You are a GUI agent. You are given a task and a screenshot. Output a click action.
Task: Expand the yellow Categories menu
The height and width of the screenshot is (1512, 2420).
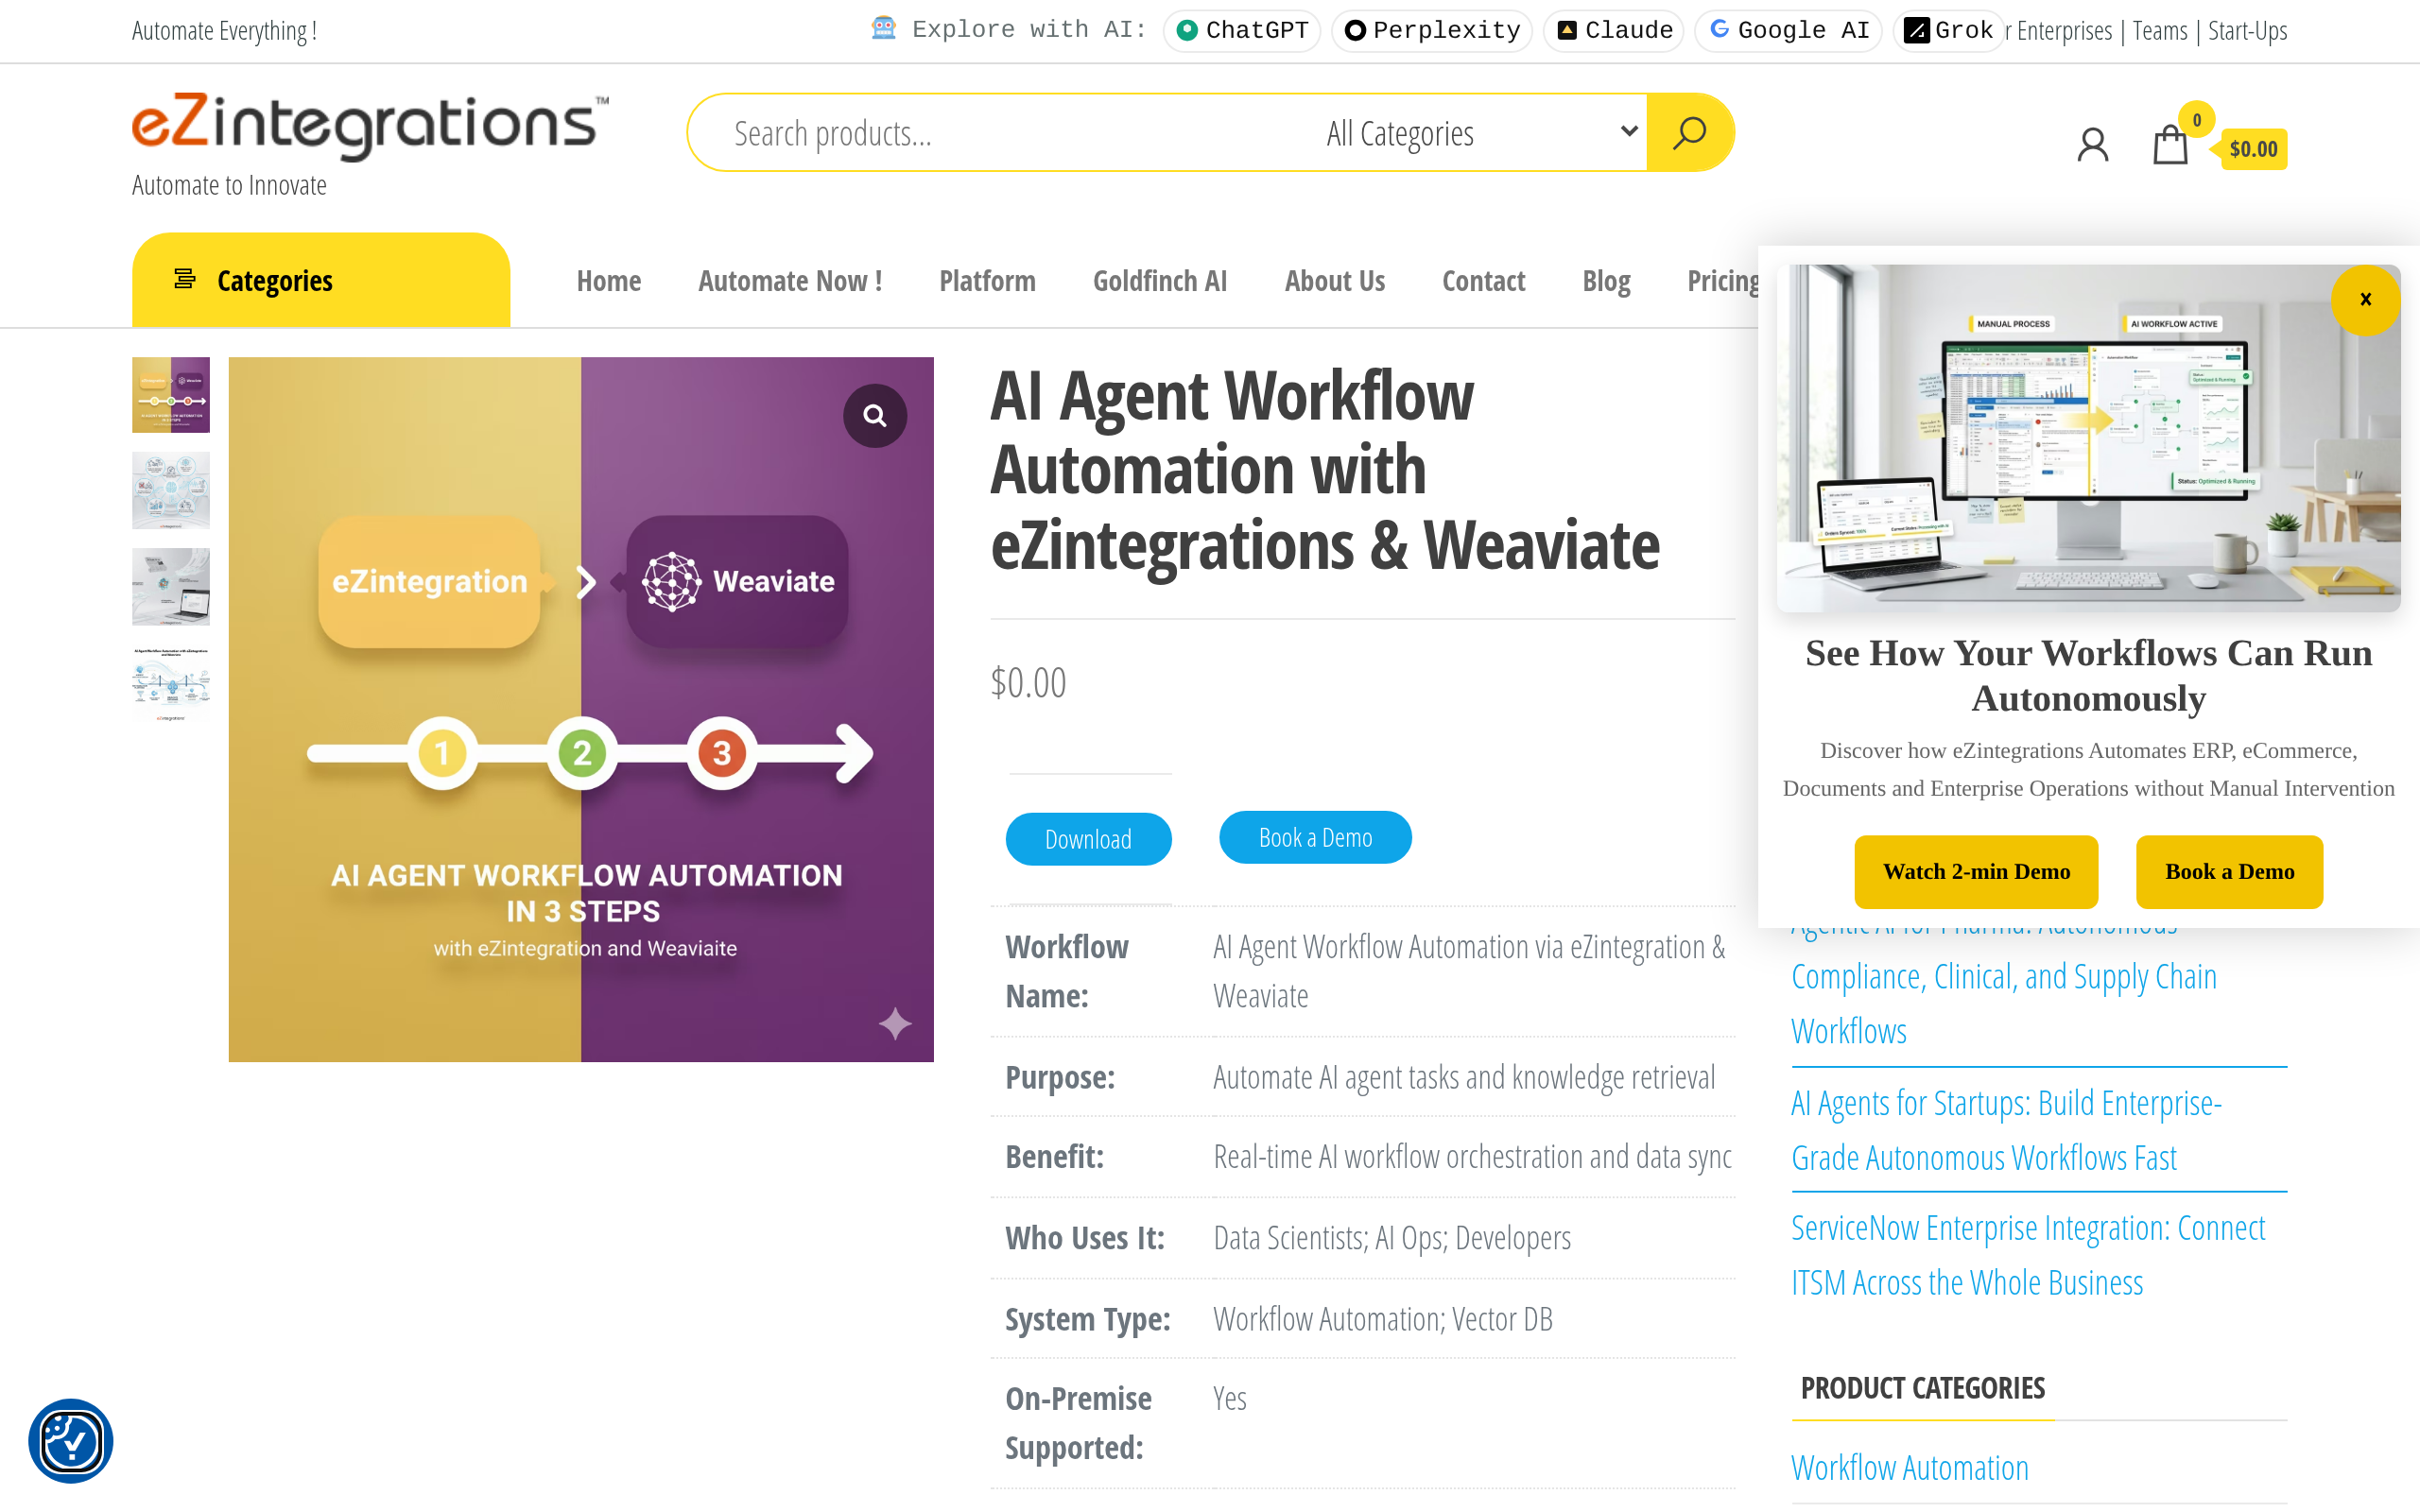pyautogui.click(x=321, y=280)
